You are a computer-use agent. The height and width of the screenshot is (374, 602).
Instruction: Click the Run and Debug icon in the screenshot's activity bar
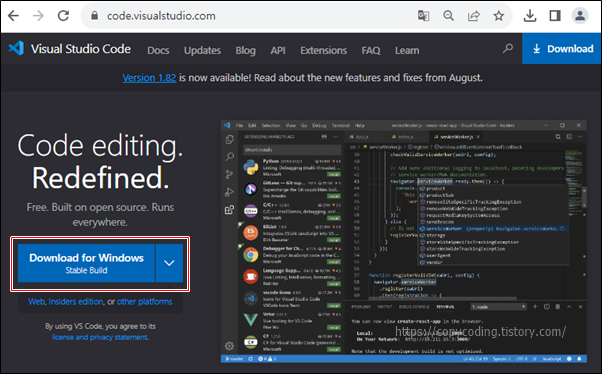pos(230,192)
